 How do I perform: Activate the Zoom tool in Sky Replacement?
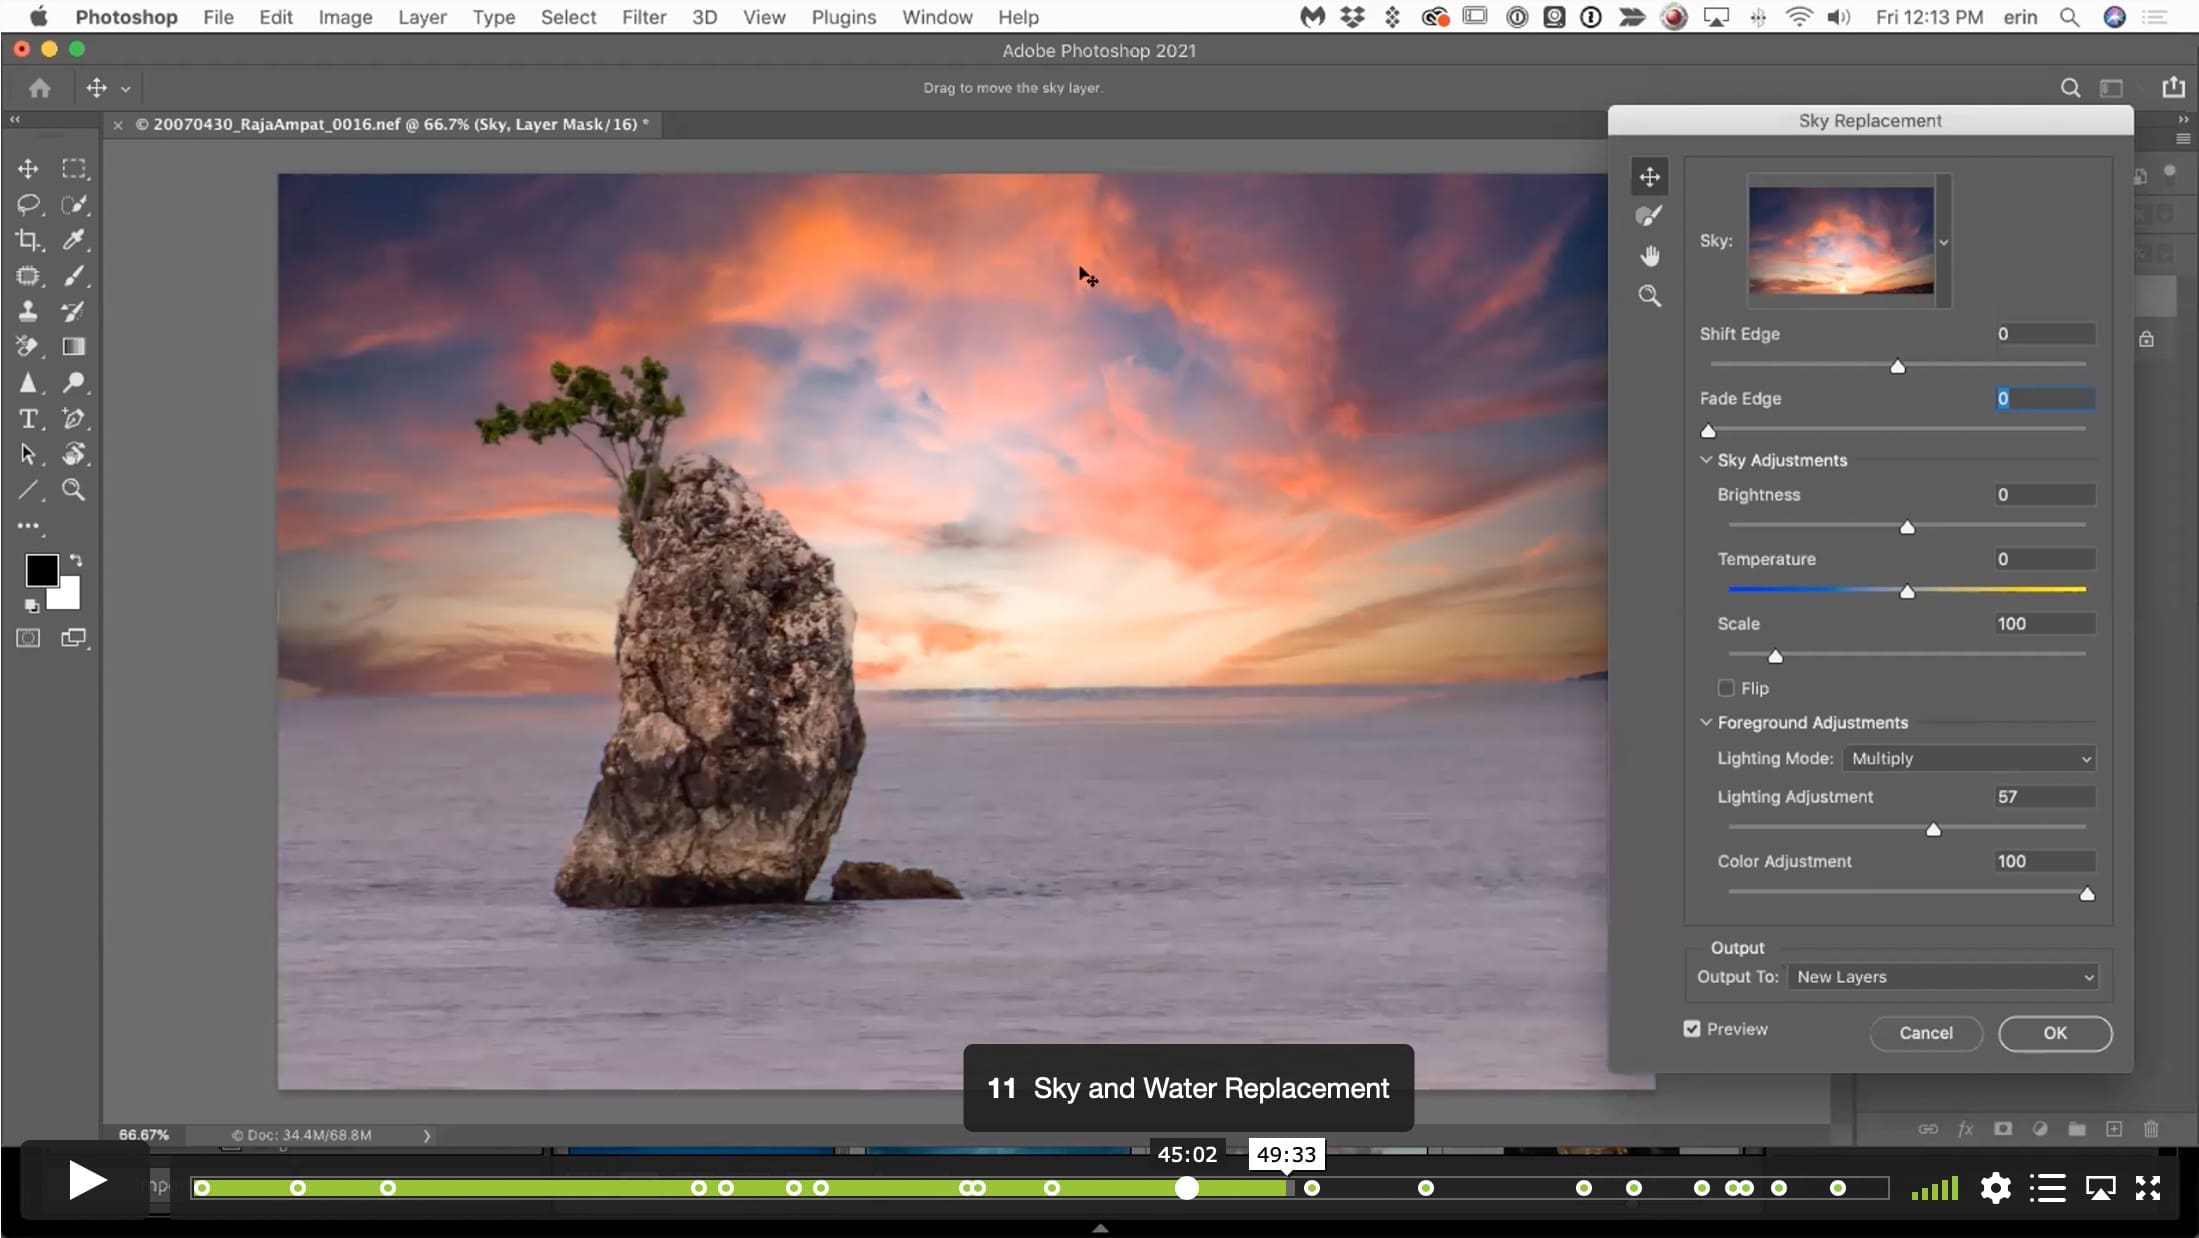tap(1649, 296)
